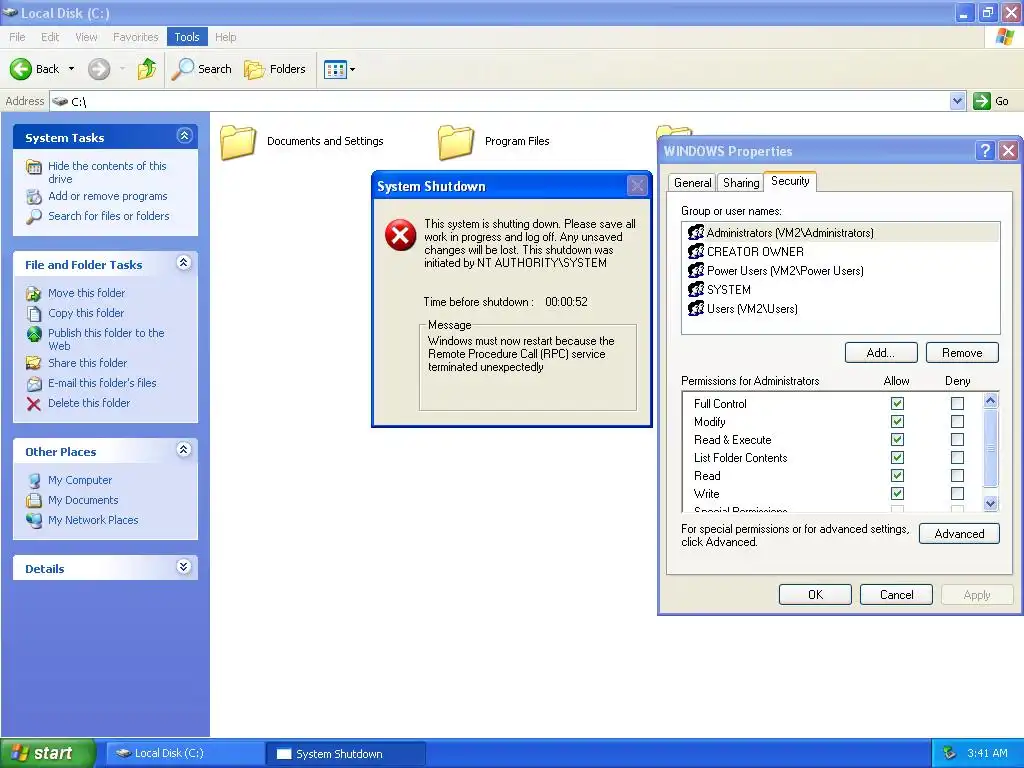Toggle Allow checkbox for Full Control
Screen dimensions: 1024x768
pos(897,404)
